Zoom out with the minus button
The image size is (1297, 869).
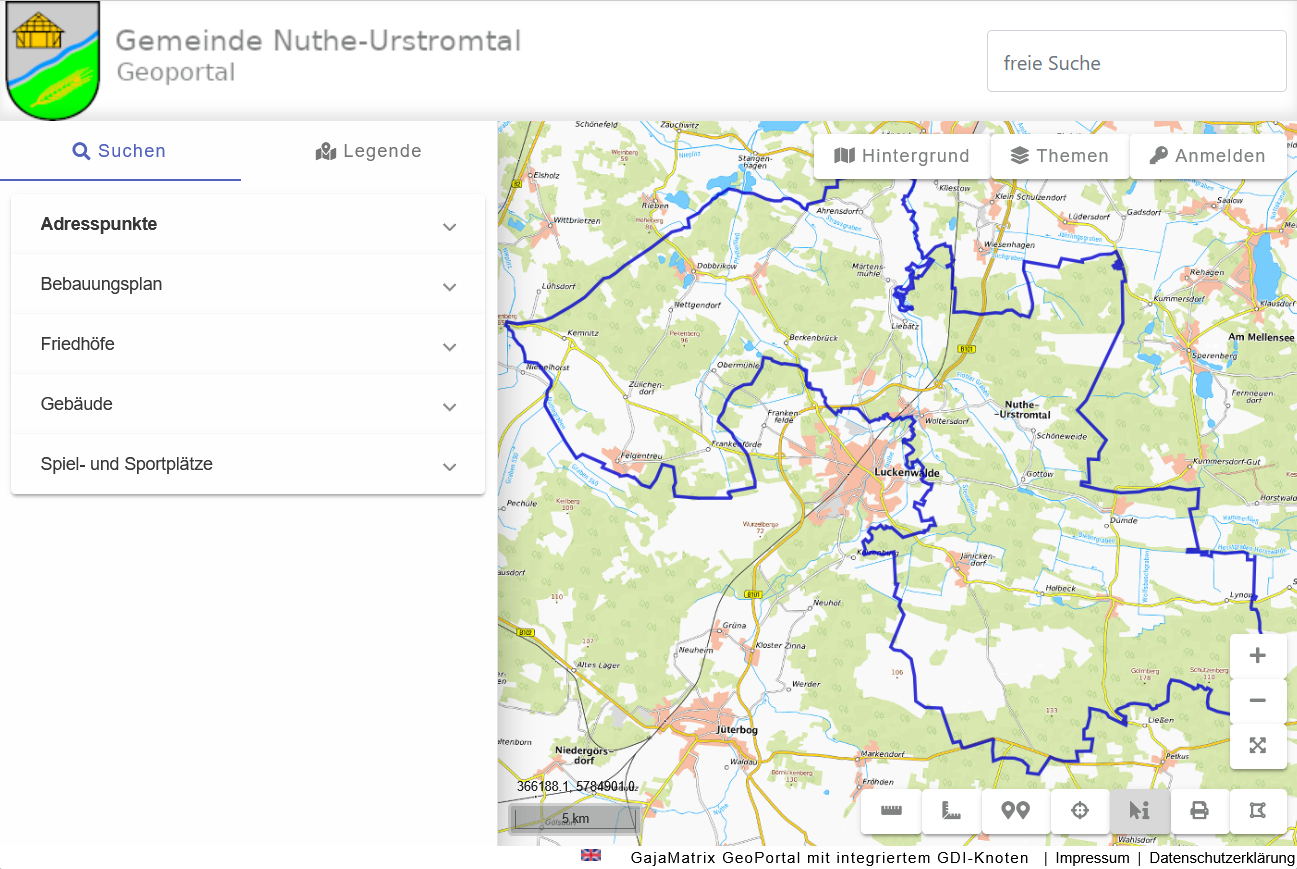pos(1258,701)
